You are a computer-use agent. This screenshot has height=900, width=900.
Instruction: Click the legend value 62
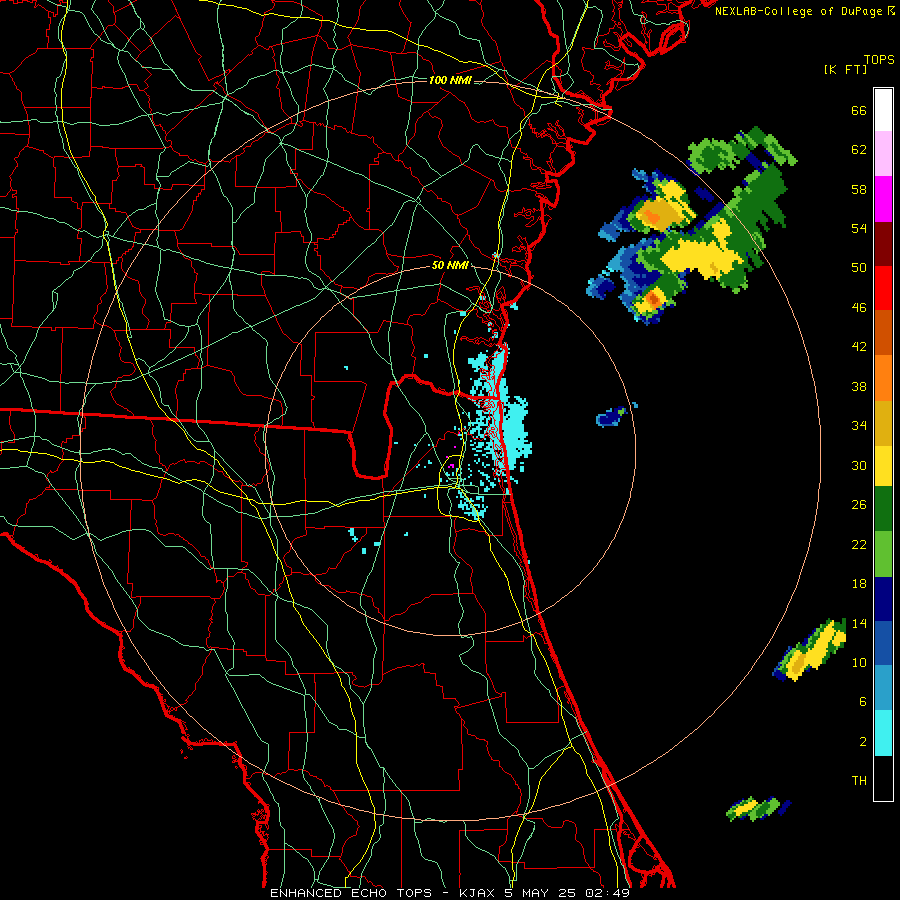(x=859, y=150)
